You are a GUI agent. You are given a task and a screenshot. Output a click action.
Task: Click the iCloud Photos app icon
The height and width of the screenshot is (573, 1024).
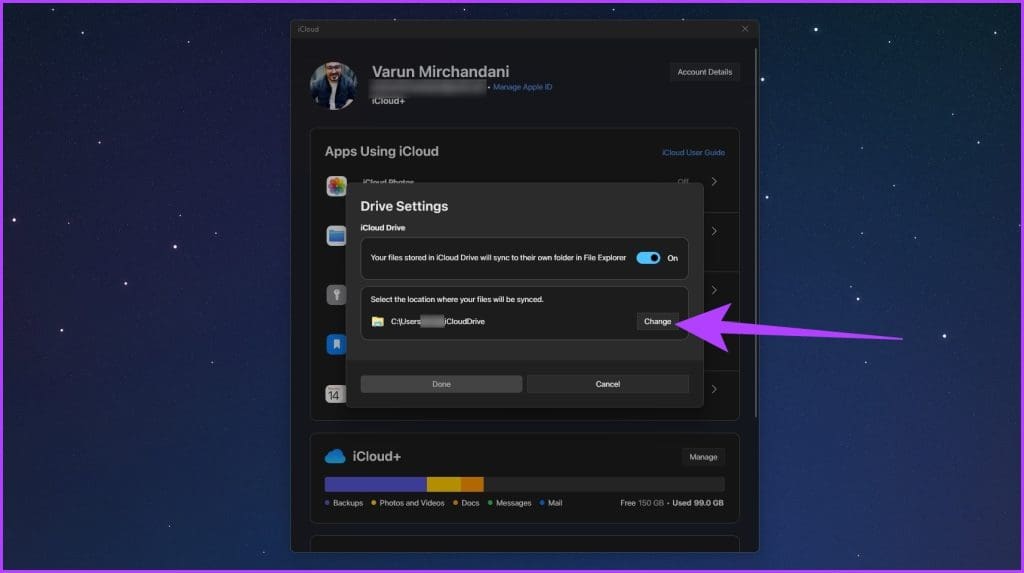pos(336,186)
